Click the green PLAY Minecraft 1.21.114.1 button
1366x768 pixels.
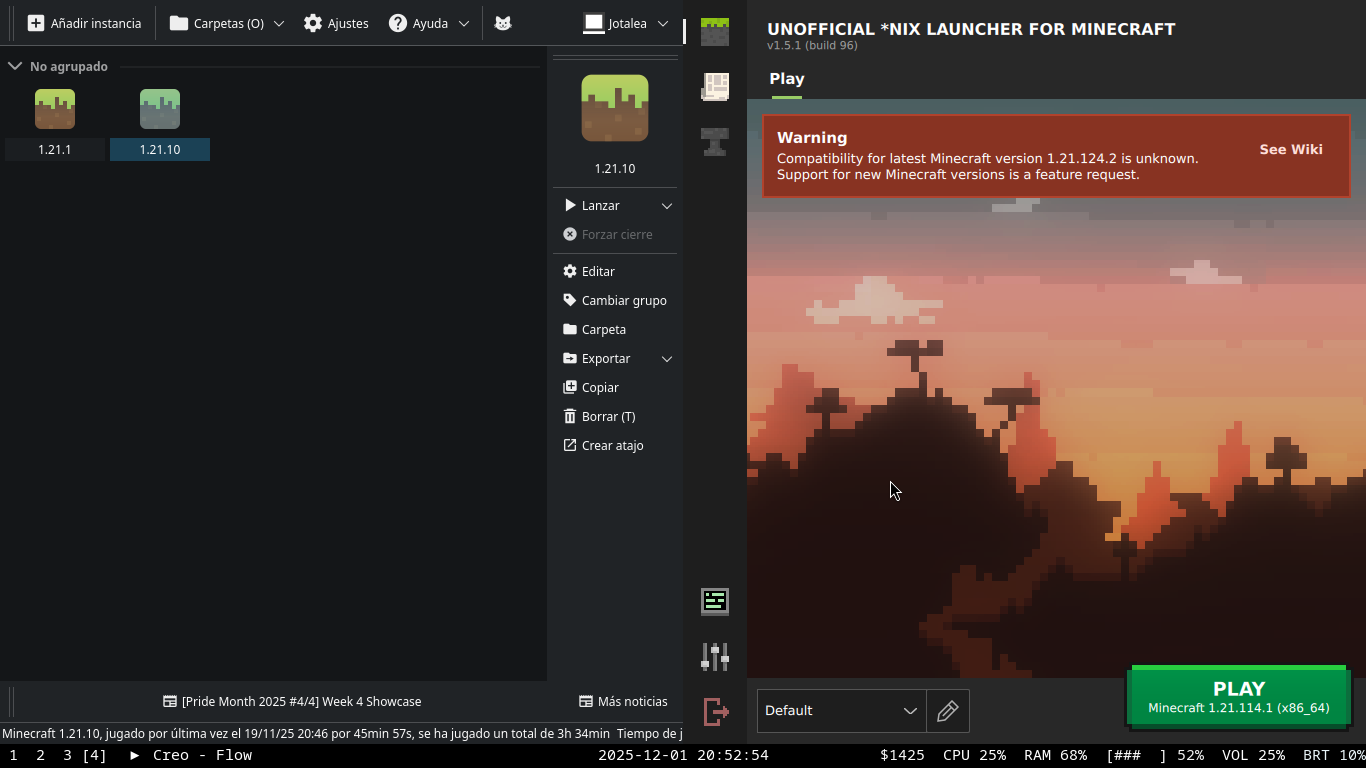1239,697
